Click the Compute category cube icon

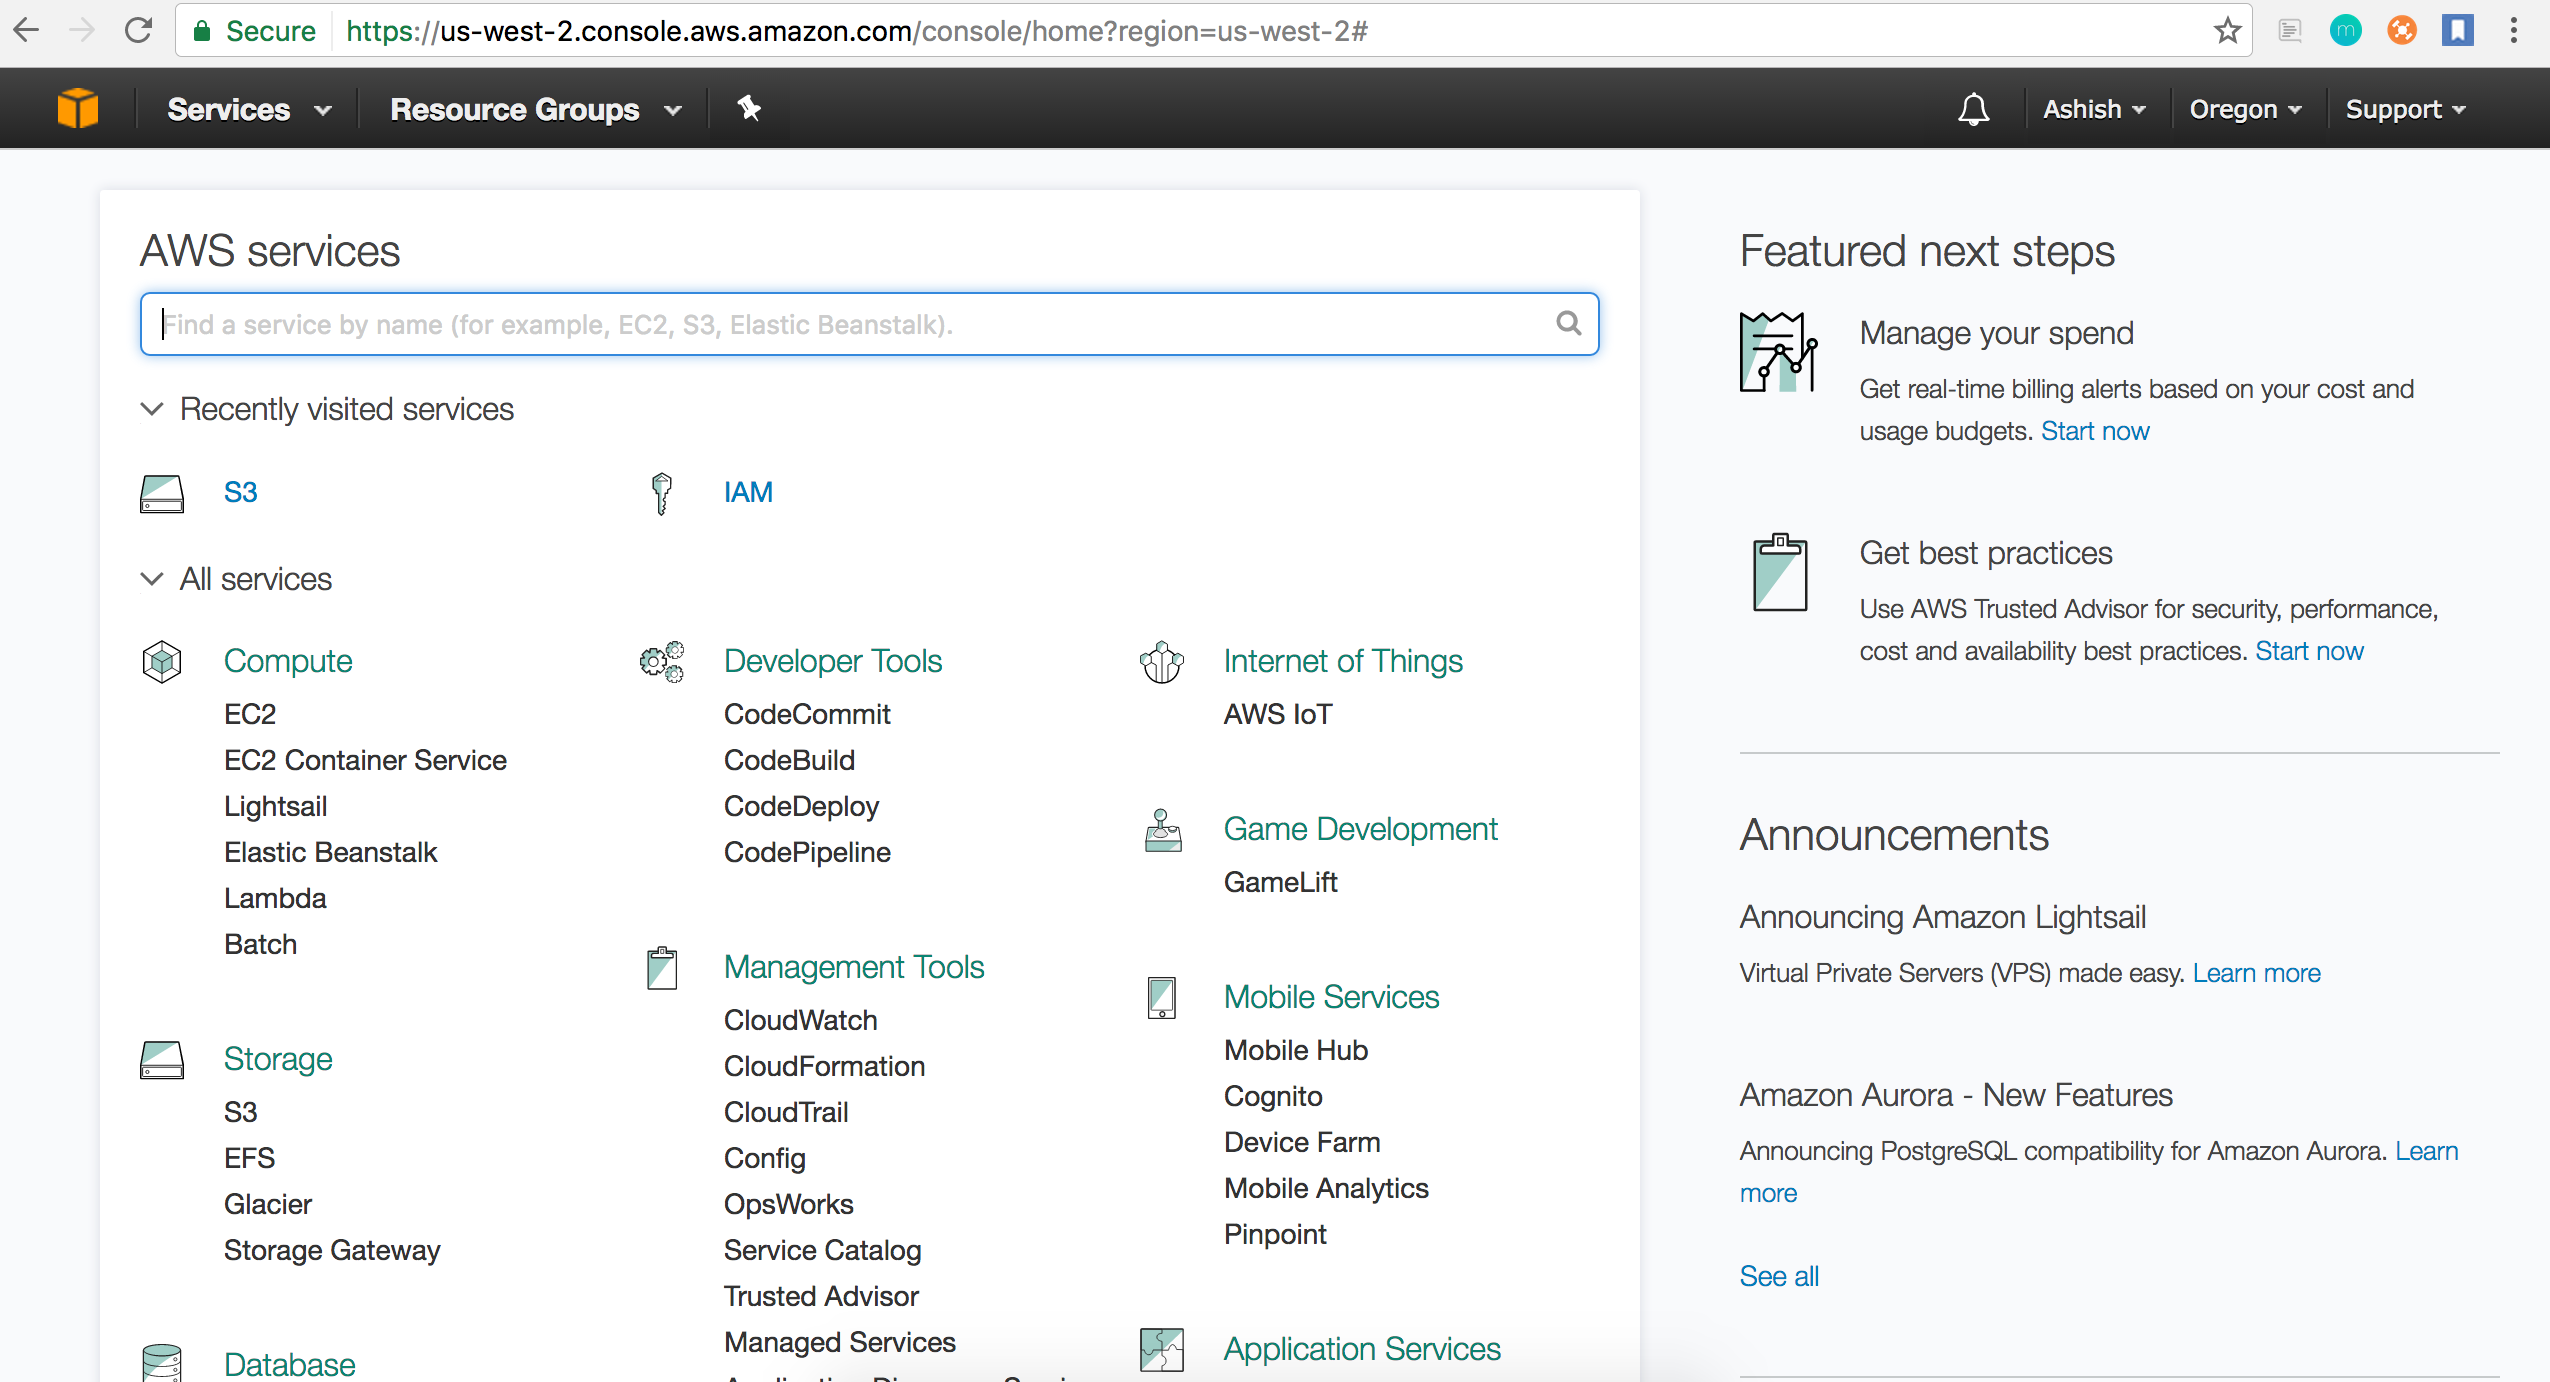coord(162,660)
